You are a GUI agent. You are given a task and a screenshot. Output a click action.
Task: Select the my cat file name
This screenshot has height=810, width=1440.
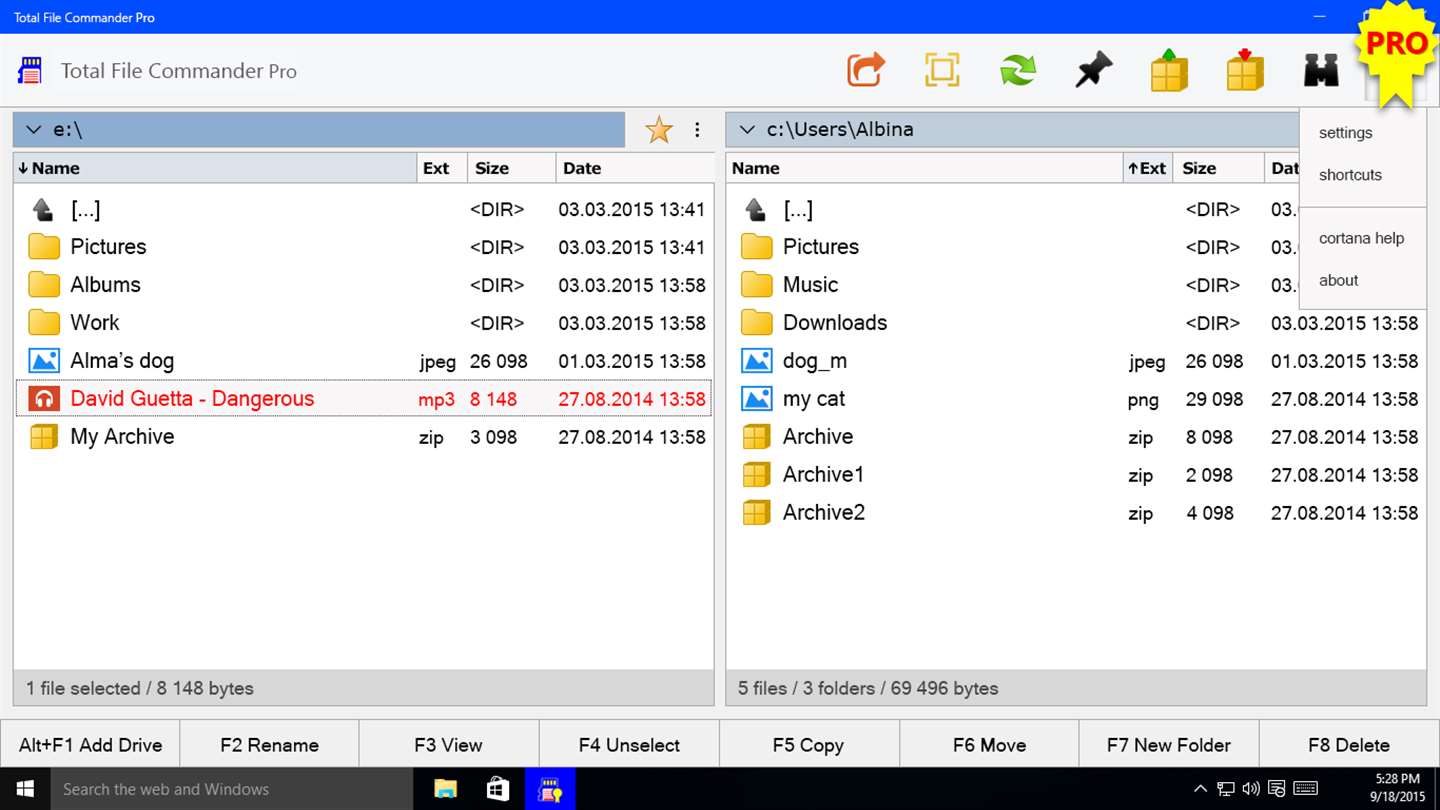814,399
